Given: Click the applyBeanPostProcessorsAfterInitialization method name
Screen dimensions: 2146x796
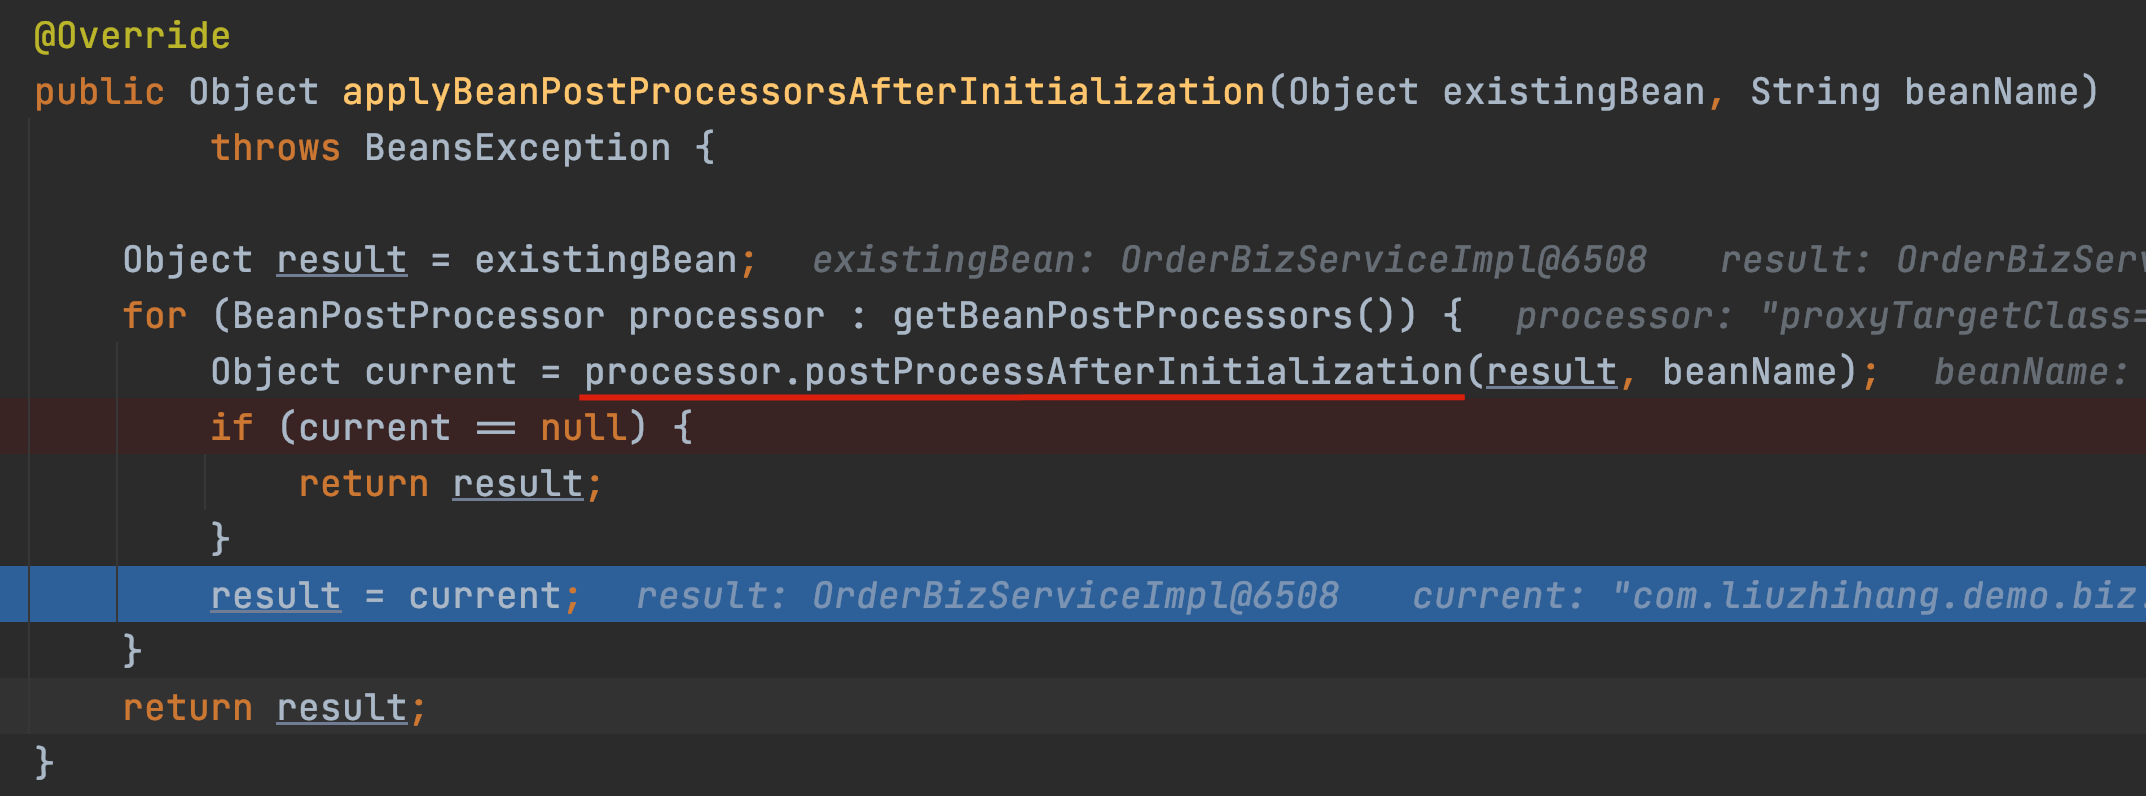Looking at the screenshot, I should pyautogui.click(x=804, y=92).
